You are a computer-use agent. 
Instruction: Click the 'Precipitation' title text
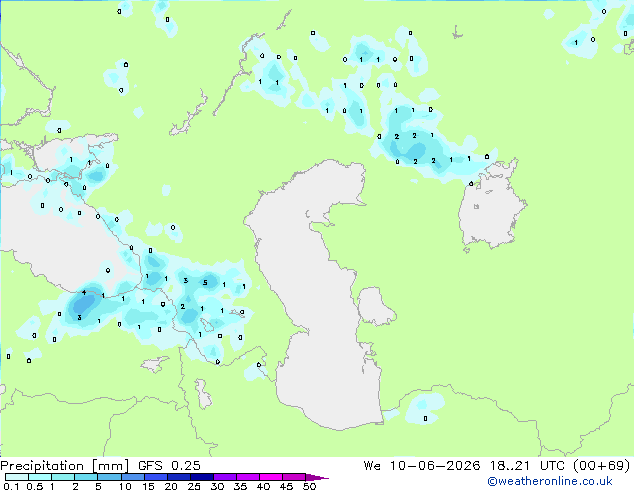click(42, 466)
